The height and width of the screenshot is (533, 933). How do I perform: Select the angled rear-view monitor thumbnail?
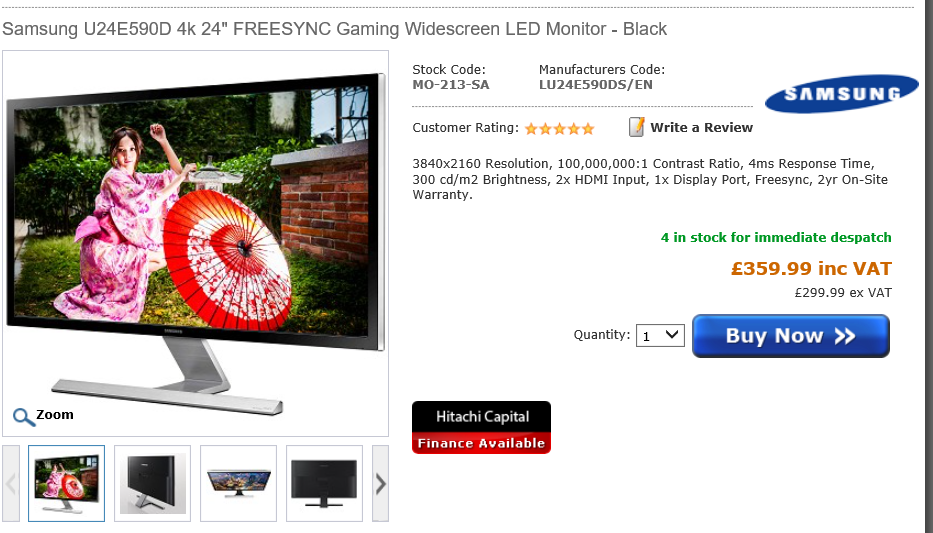click(x=152, y=484)
